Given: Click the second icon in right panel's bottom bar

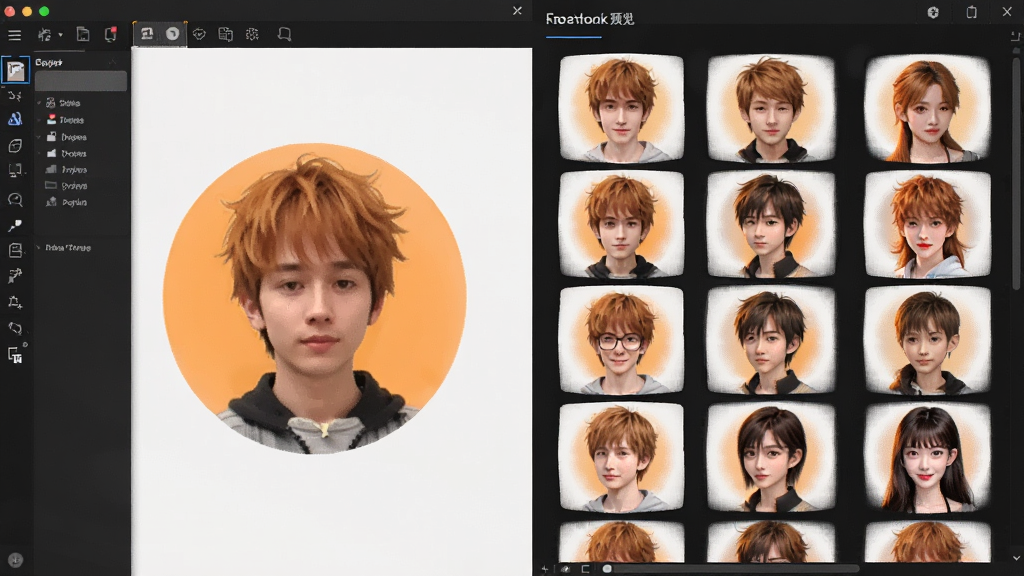Looking at the screenshot, I should tap(566, 569).
